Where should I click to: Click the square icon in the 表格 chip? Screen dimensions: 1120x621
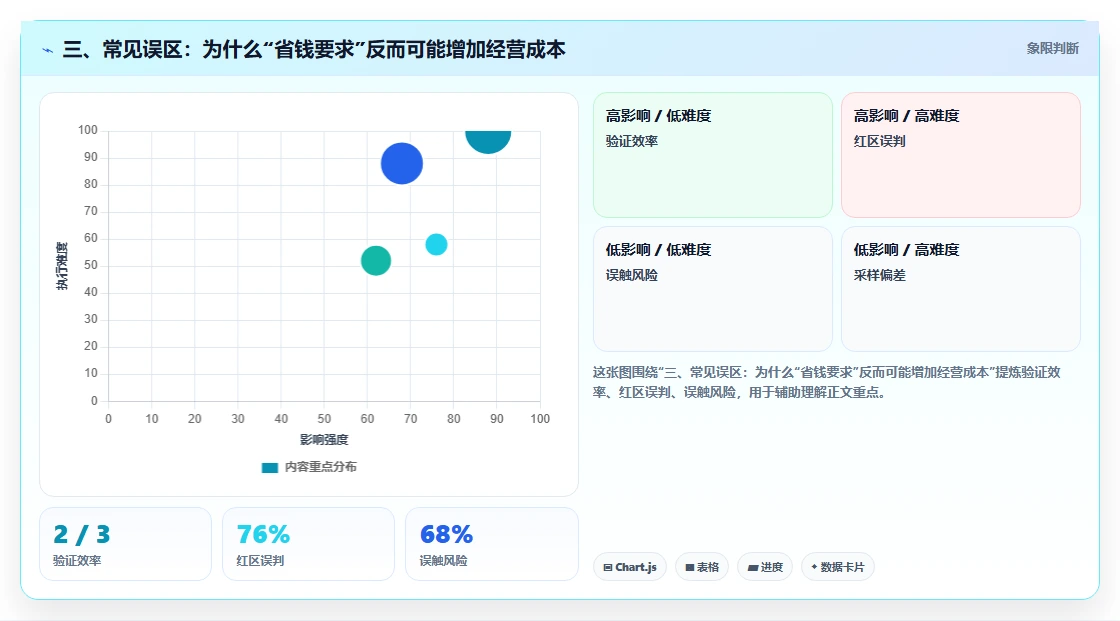pos(690,567)
